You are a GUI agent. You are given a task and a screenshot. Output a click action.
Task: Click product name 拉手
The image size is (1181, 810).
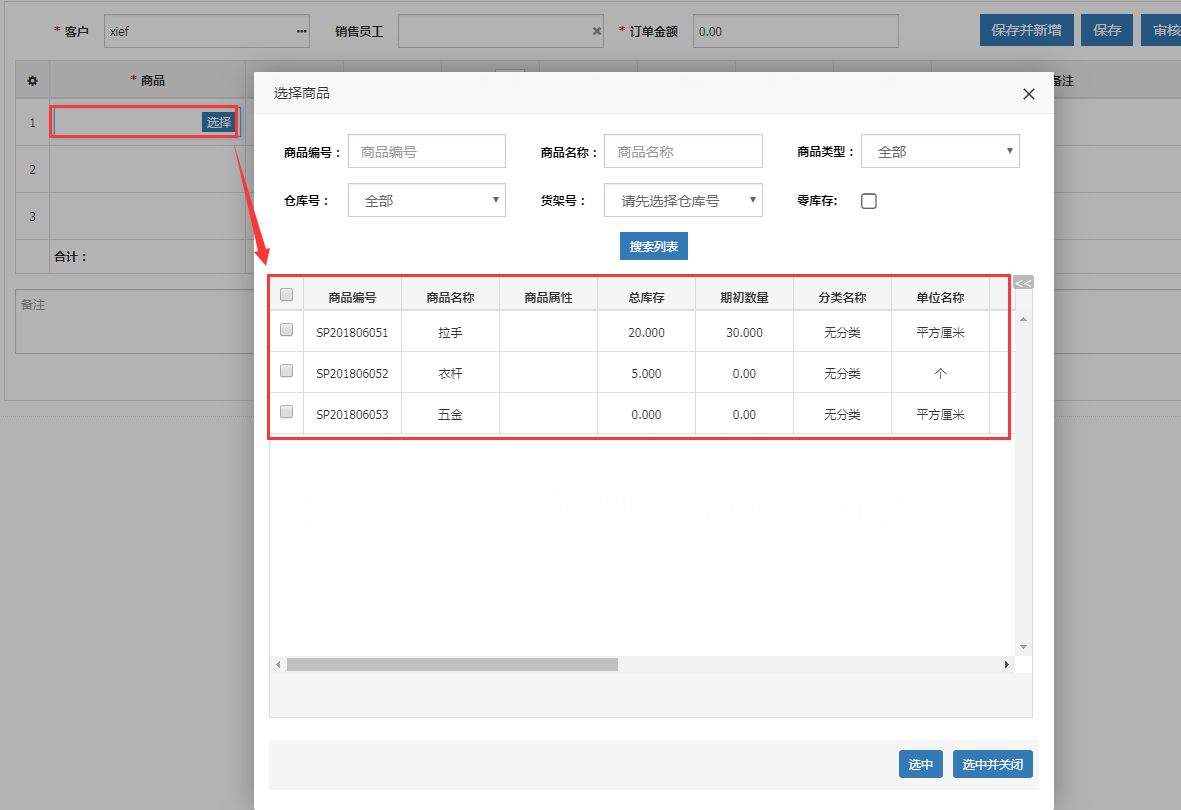point(450,332)
